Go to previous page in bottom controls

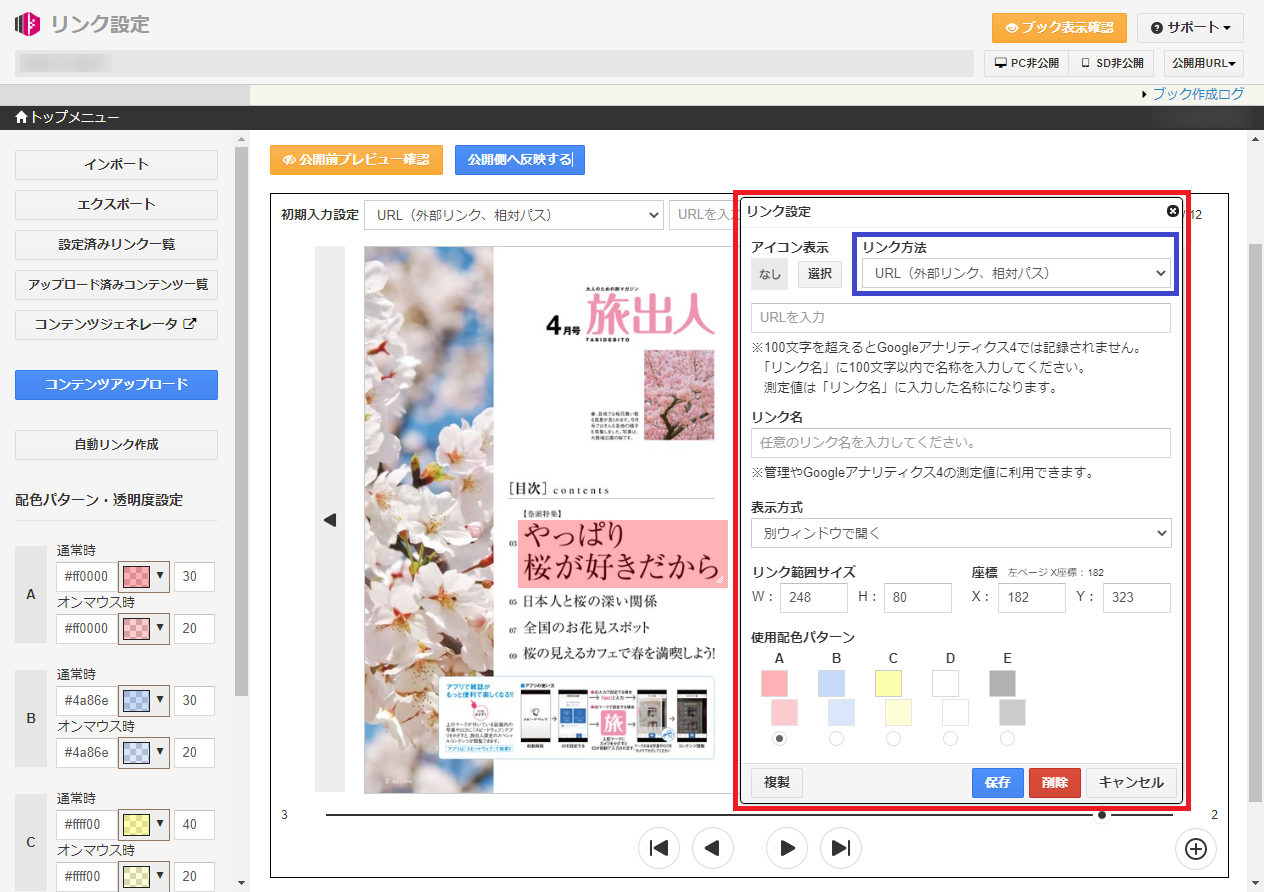pos(713,848)
